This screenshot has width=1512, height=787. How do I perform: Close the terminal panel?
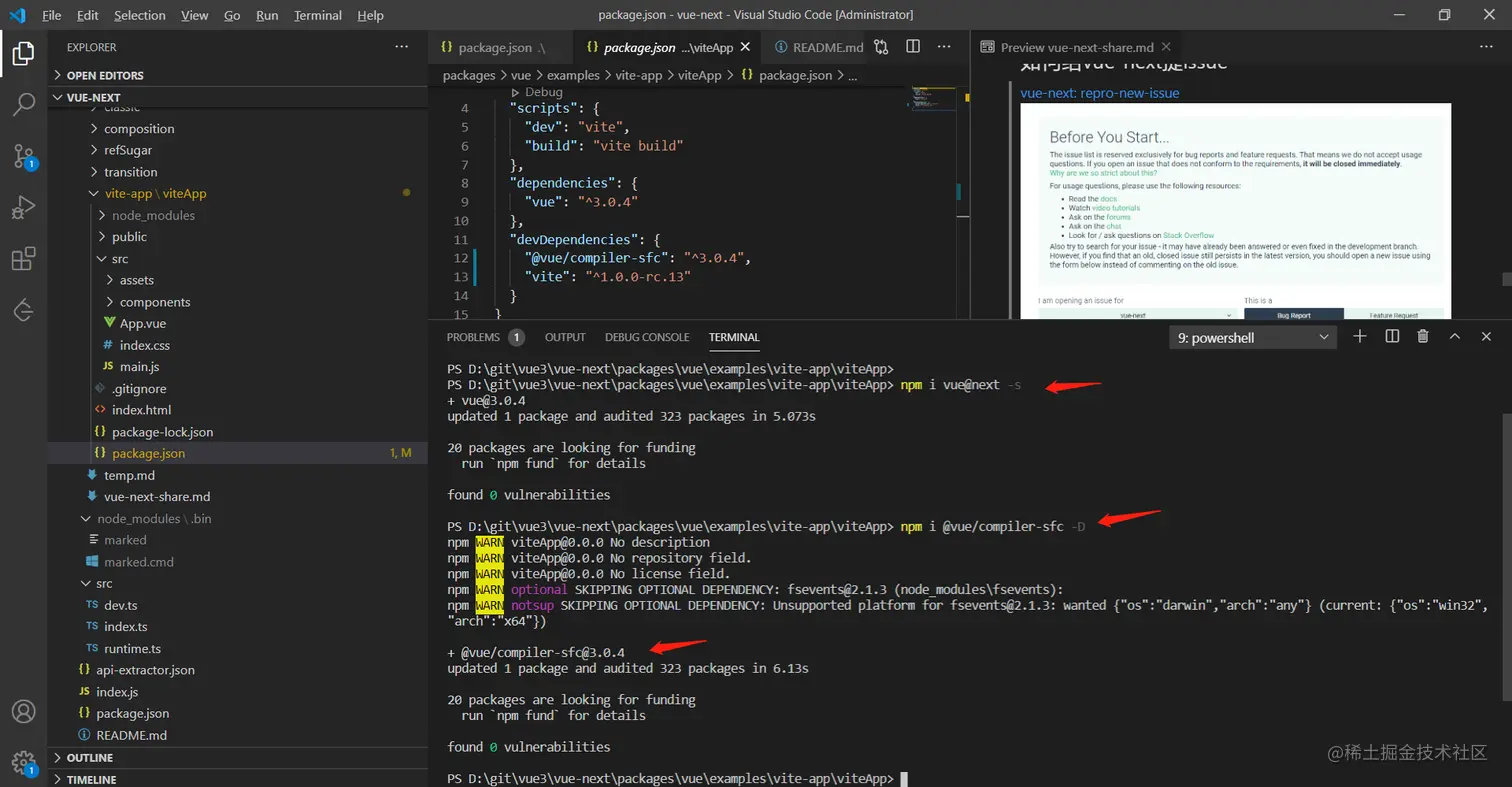(1487, 337)
